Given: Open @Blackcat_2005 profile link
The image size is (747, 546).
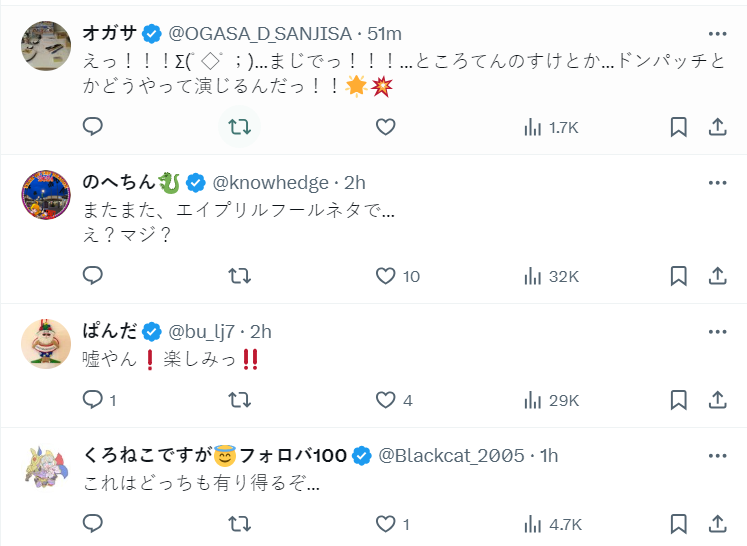Looking at the screenshot, I should pyautogui.click(x=450, y=456).
